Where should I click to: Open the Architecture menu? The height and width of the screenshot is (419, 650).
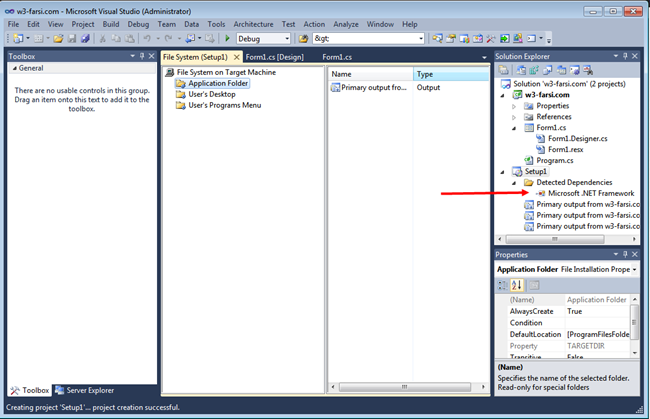tap(253, 24)
